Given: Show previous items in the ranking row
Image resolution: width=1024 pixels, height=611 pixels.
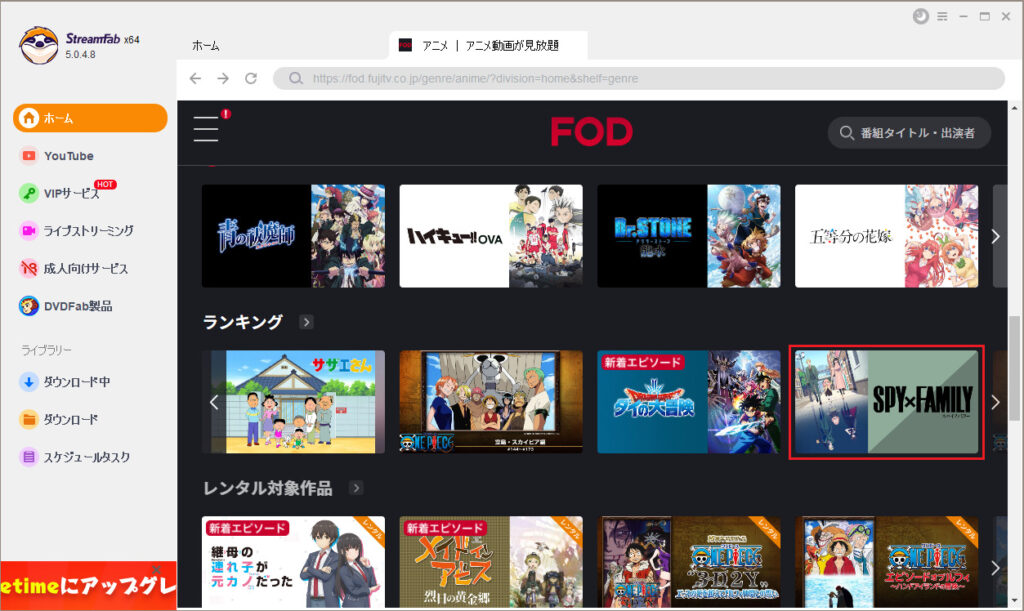Looking at the screenshot, I should [214, 402].
